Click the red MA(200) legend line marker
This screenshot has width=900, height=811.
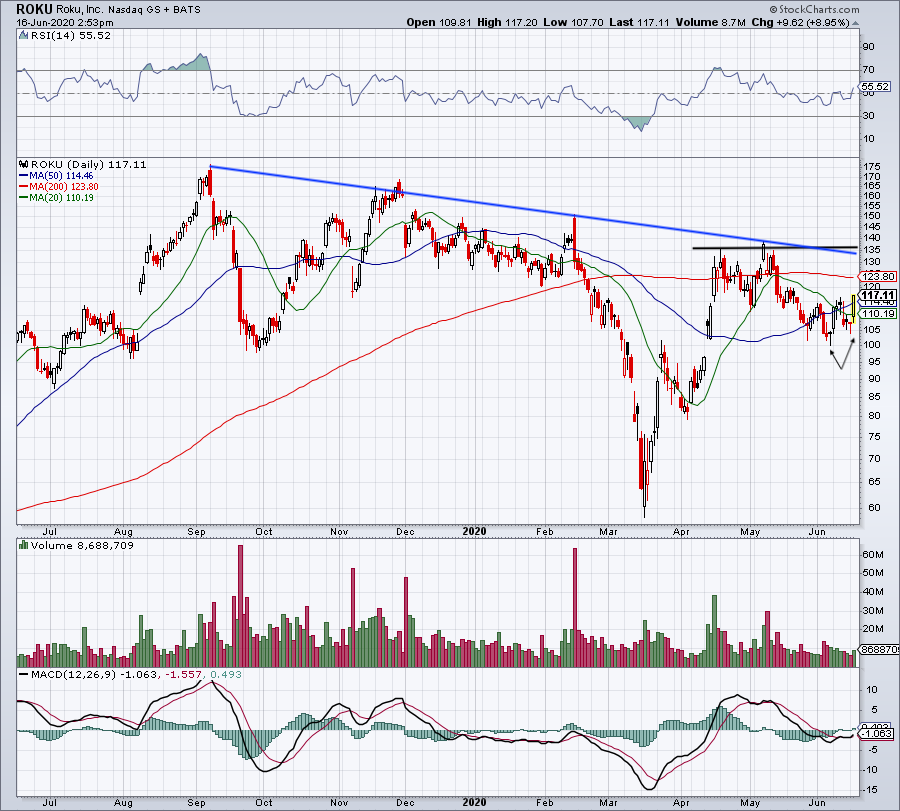click(23, 187)
